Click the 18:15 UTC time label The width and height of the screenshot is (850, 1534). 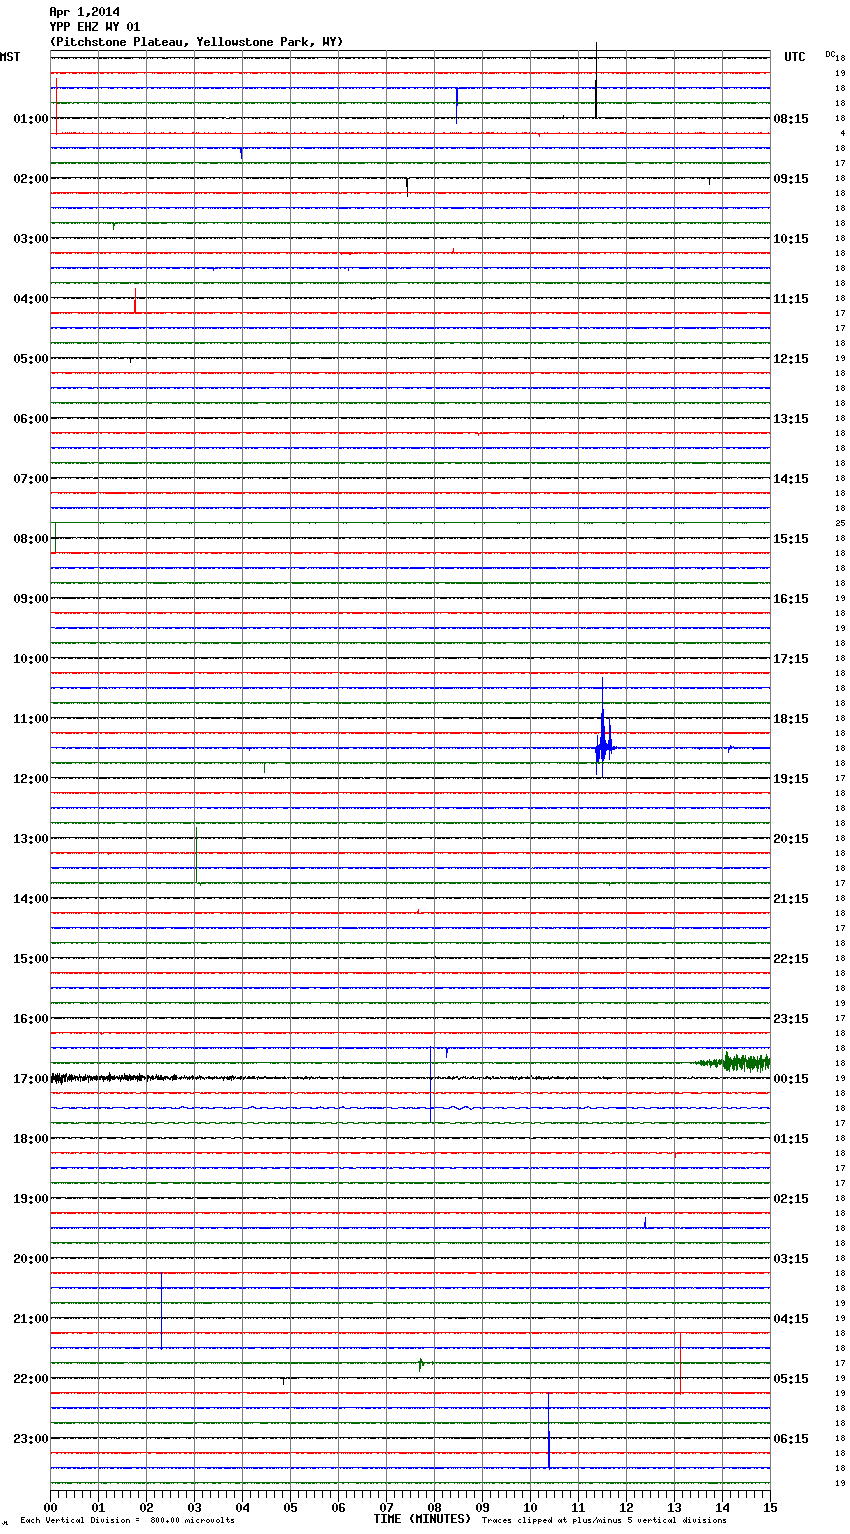(x=791, y=718)
